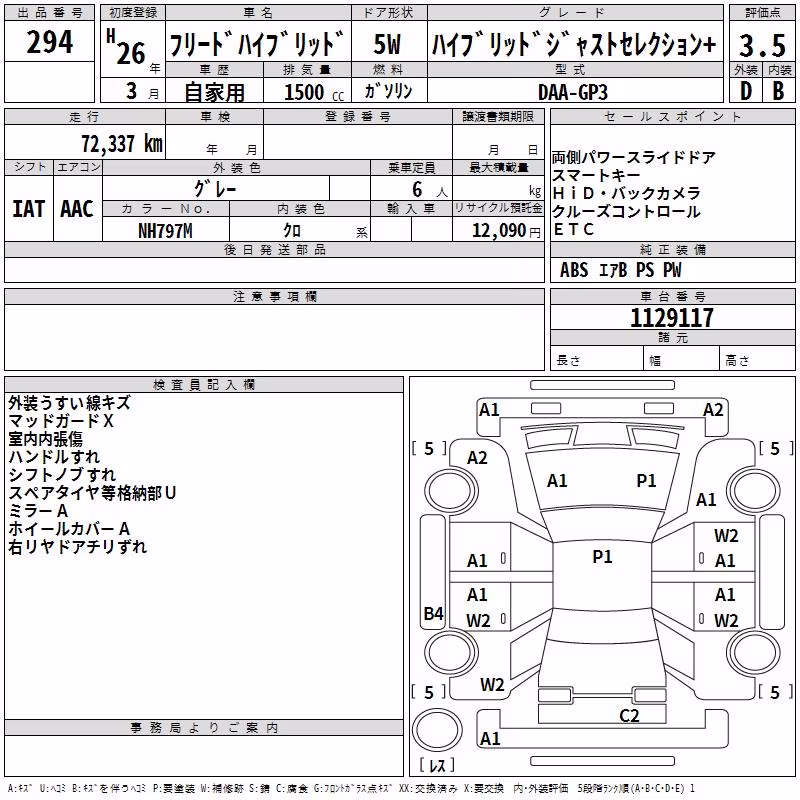Select the exterior color グレー
The width and height of the screenshot is (800, 800).
point(215,189)
